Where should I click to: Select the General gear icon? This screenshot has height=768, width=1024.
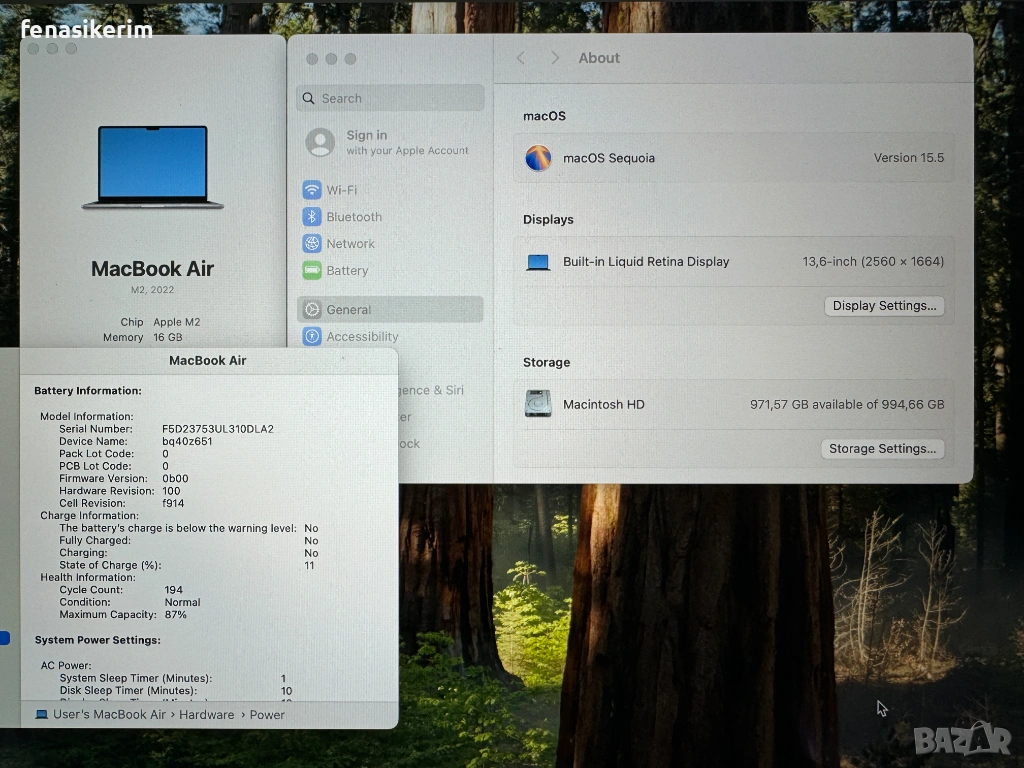[x=312, y=310]
